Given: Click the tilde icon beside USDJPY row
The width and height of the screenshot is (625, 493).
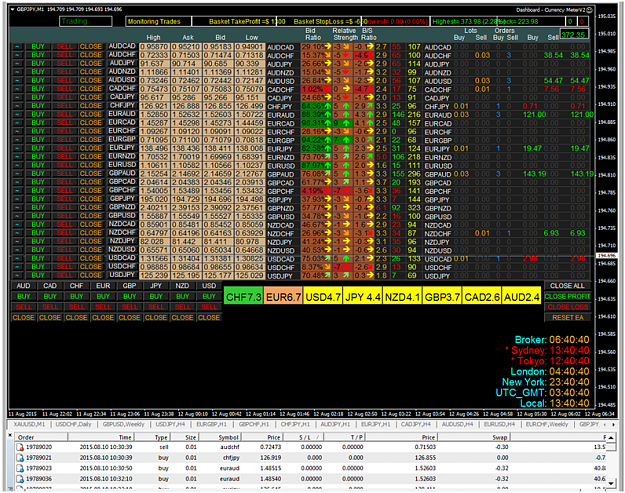Looking at the screenshot, I should (17, 275).
